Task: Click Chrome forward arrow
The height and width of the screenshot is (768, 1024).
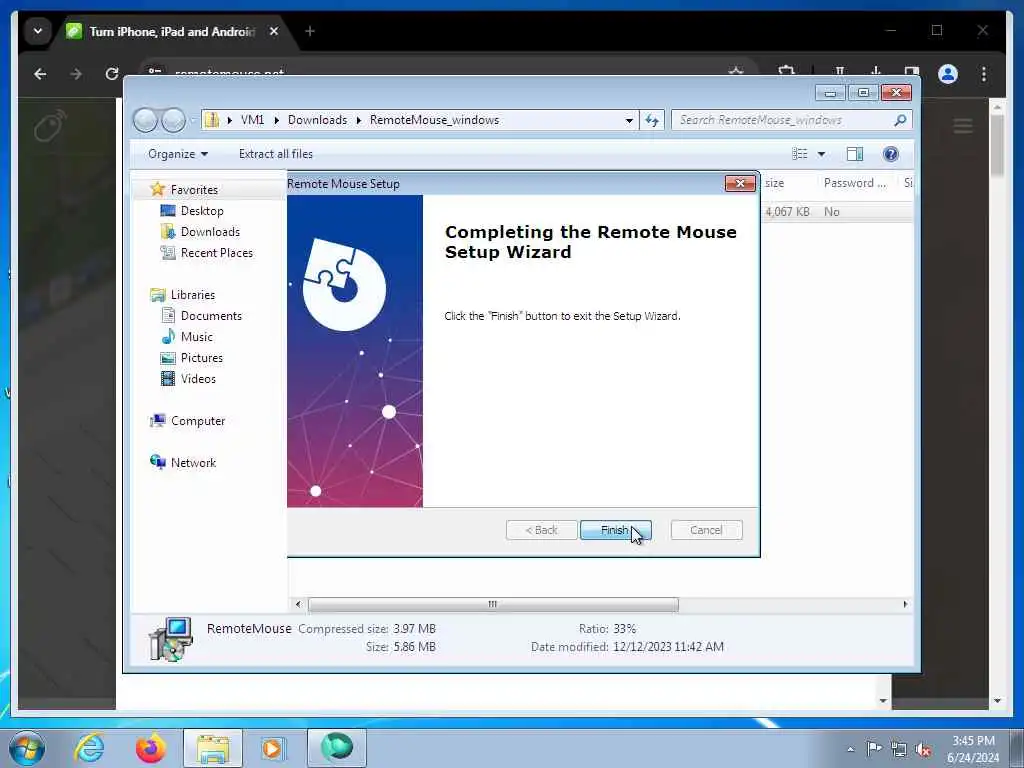Action: [x=76, y=74]
